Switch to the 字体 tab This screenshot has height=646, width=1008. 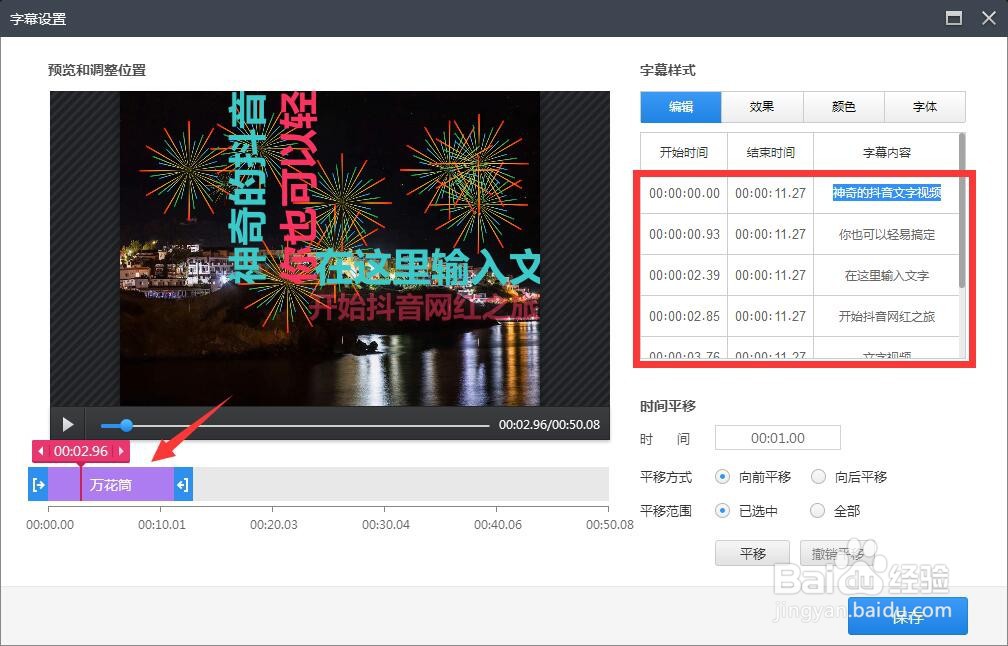pyautogui.click(x=924, y=107)
